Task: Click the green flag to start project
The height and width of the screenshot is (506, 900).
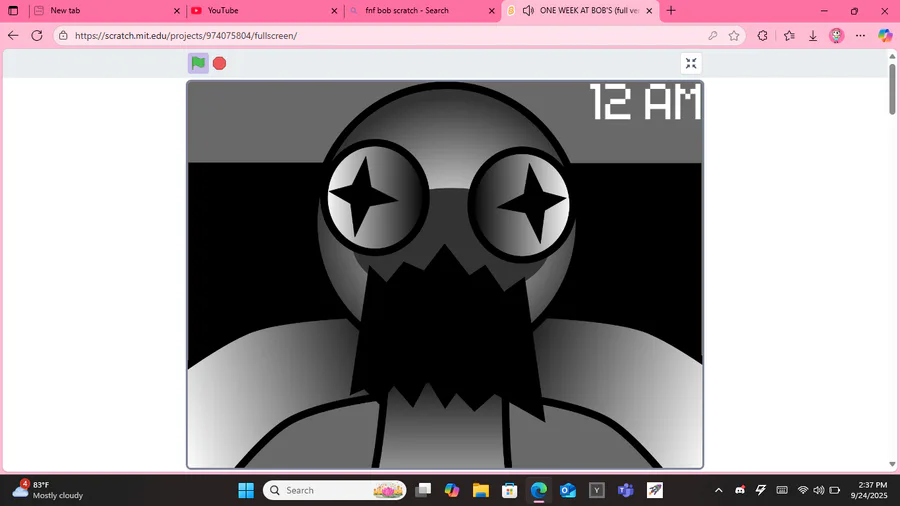Action: coord(198,63)
